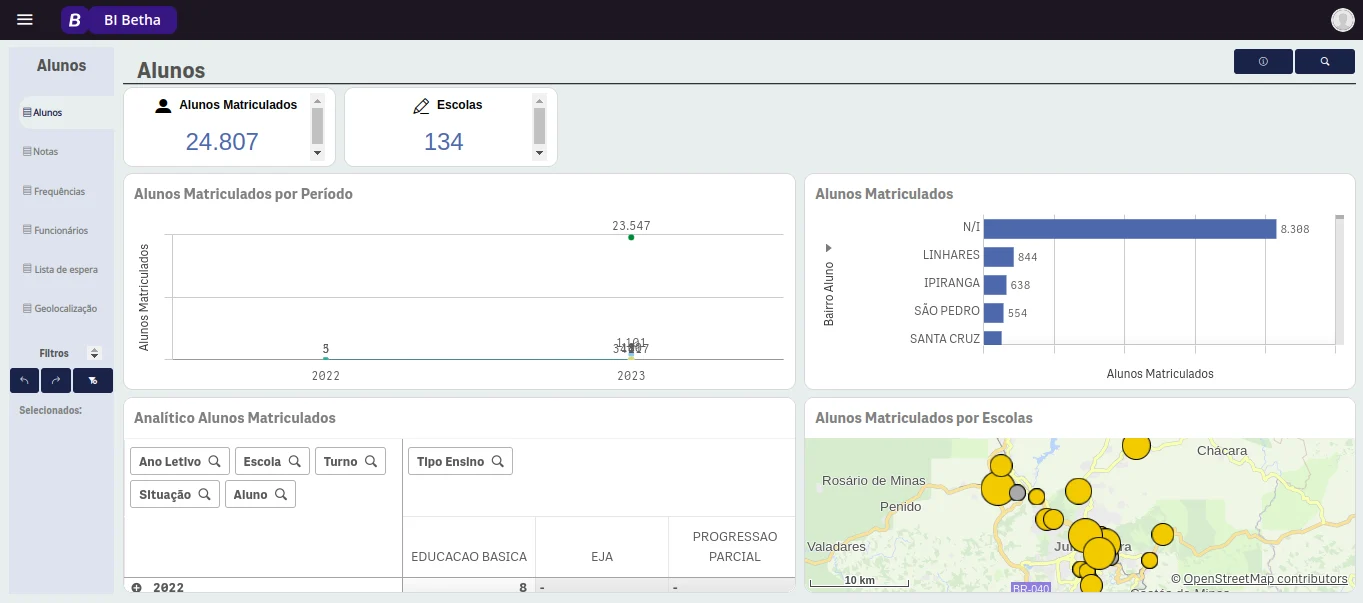Open the hamburger menu in the top bar
Viewport: 1363px width, 603px height.
tap(25, 20)
